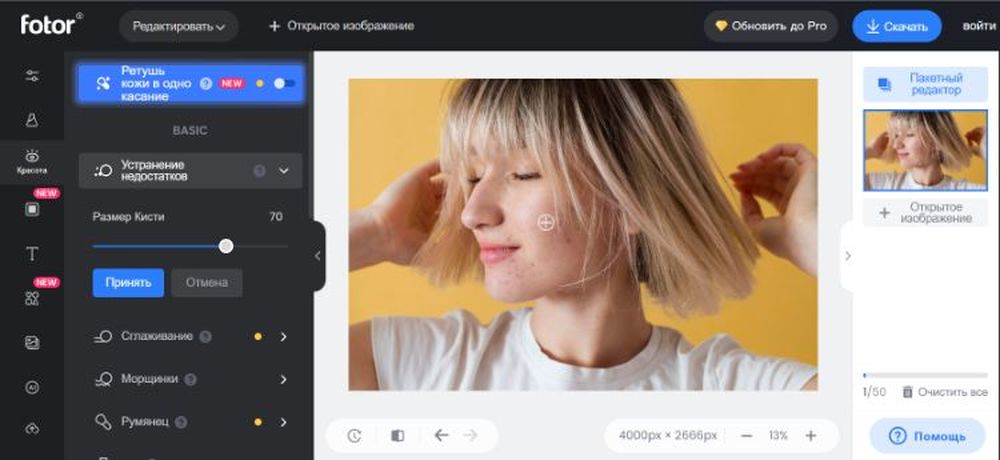Click the войти login link
The width and height of the screenshot is (1000, 460).
tap(978, 26)
